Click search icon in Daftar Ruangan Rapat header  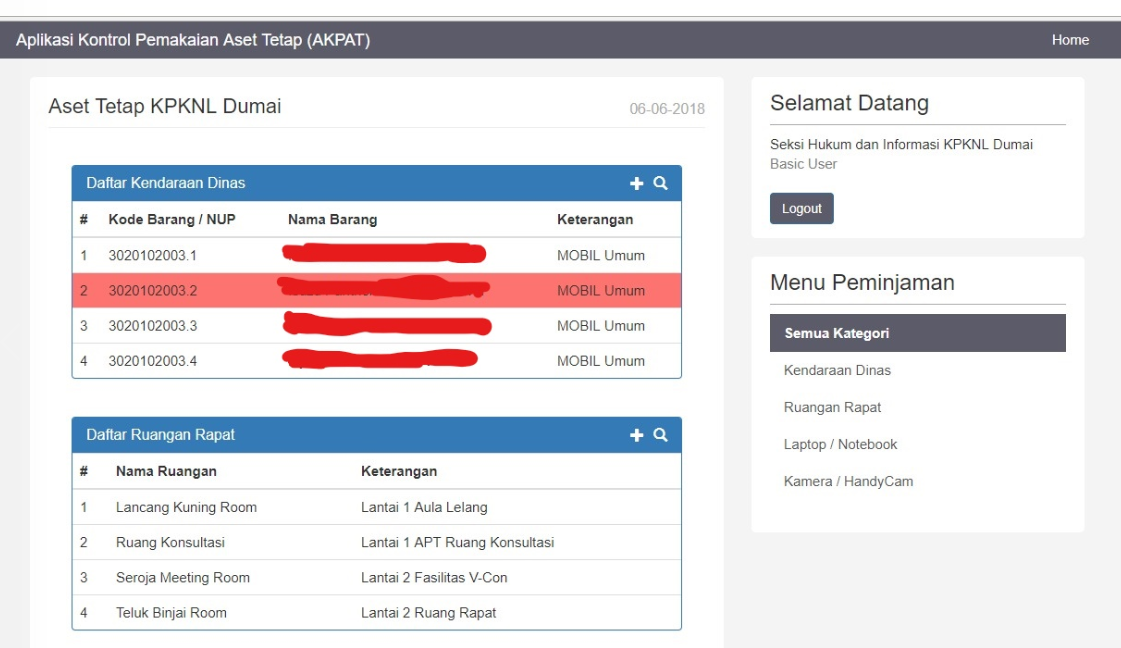(x=660, y=435)
